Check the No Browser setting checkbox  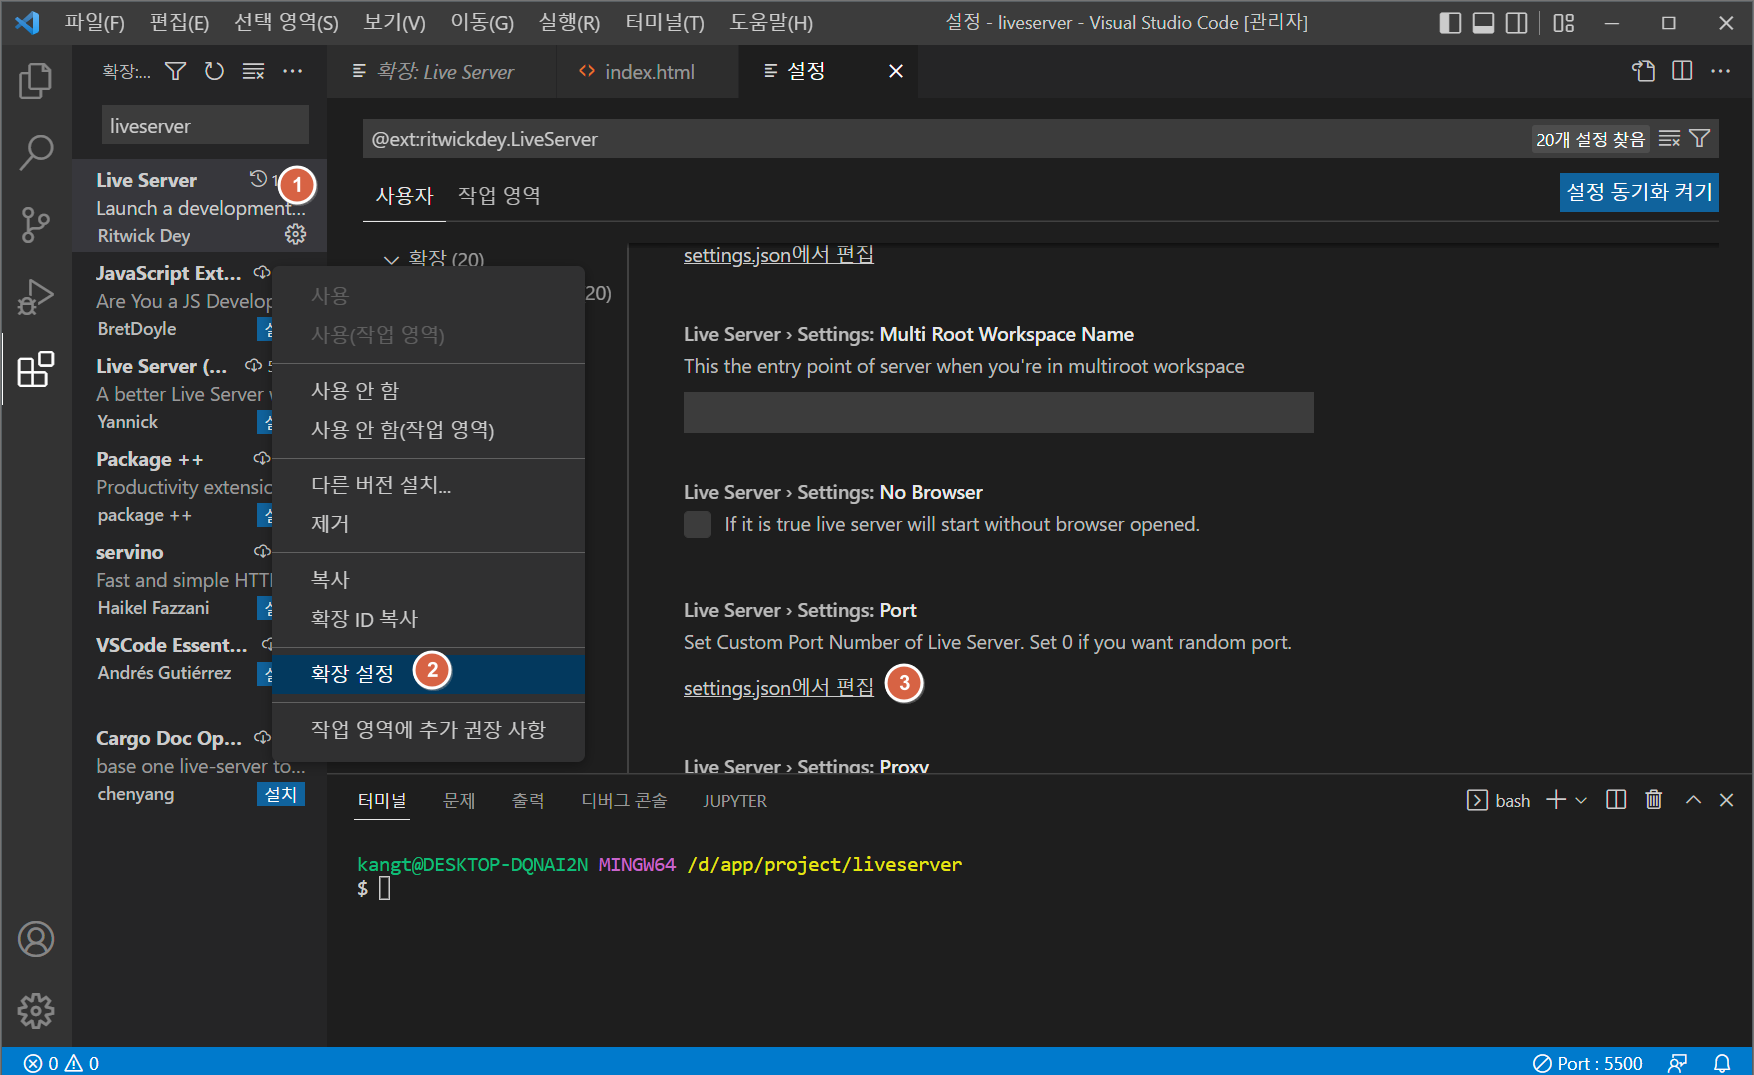click(x=697, y=524)
